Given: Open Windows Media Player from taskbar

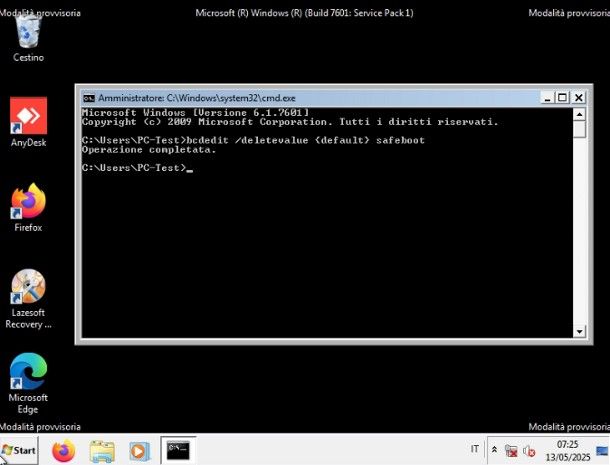Looking at the screenshot, I should coord(139,451).
